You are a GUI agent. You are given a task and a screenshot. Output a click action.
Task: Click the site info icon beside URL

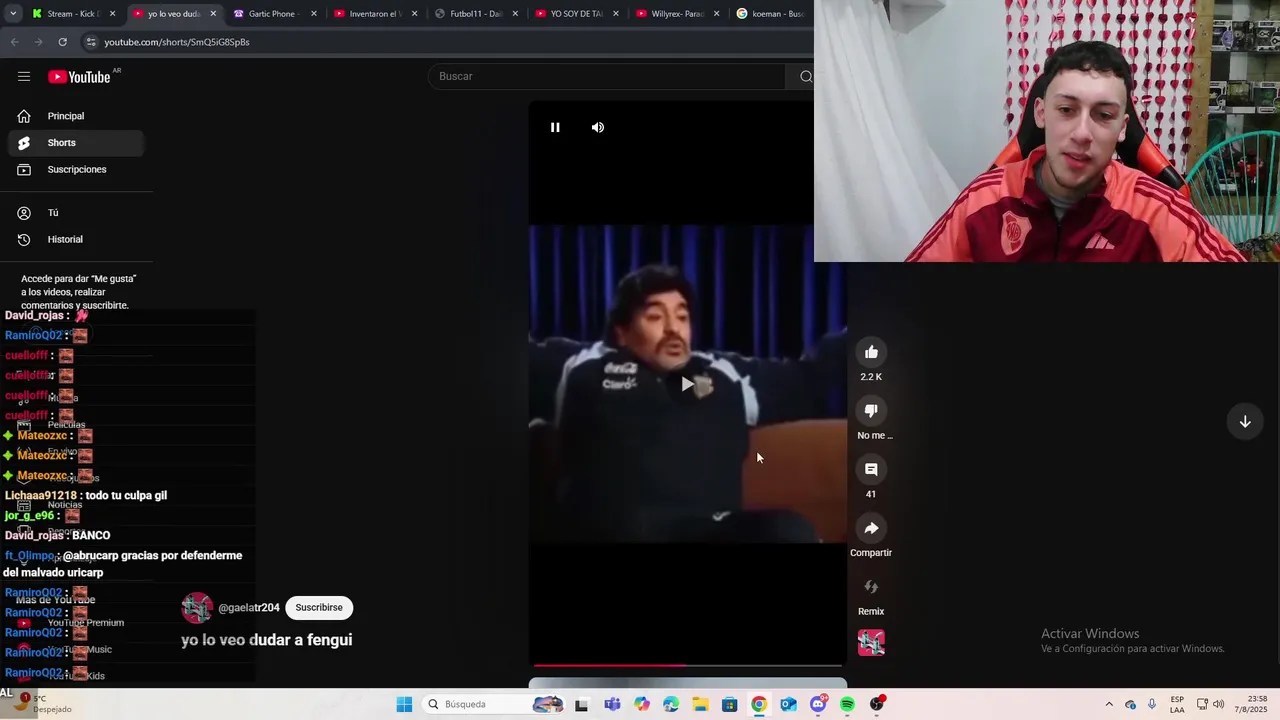coord(91,42)
